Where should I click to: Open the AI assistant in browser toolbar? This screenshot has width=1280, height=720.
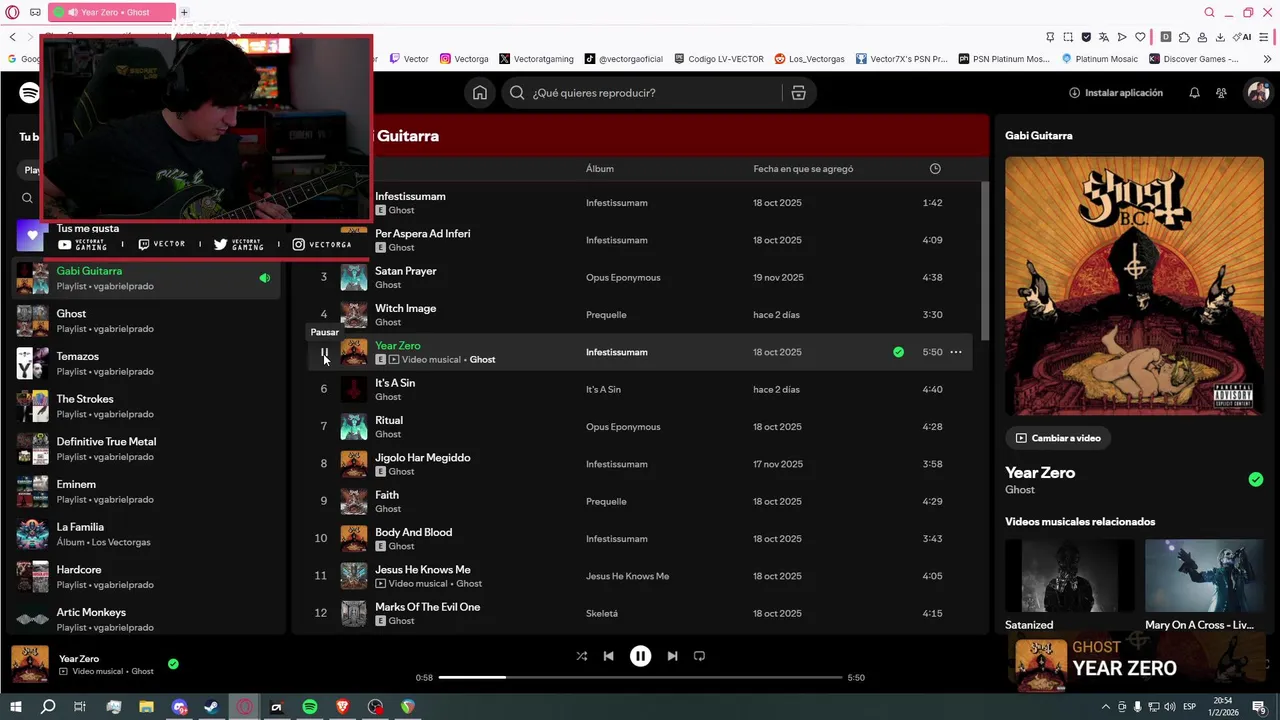tap(1243, 37)
